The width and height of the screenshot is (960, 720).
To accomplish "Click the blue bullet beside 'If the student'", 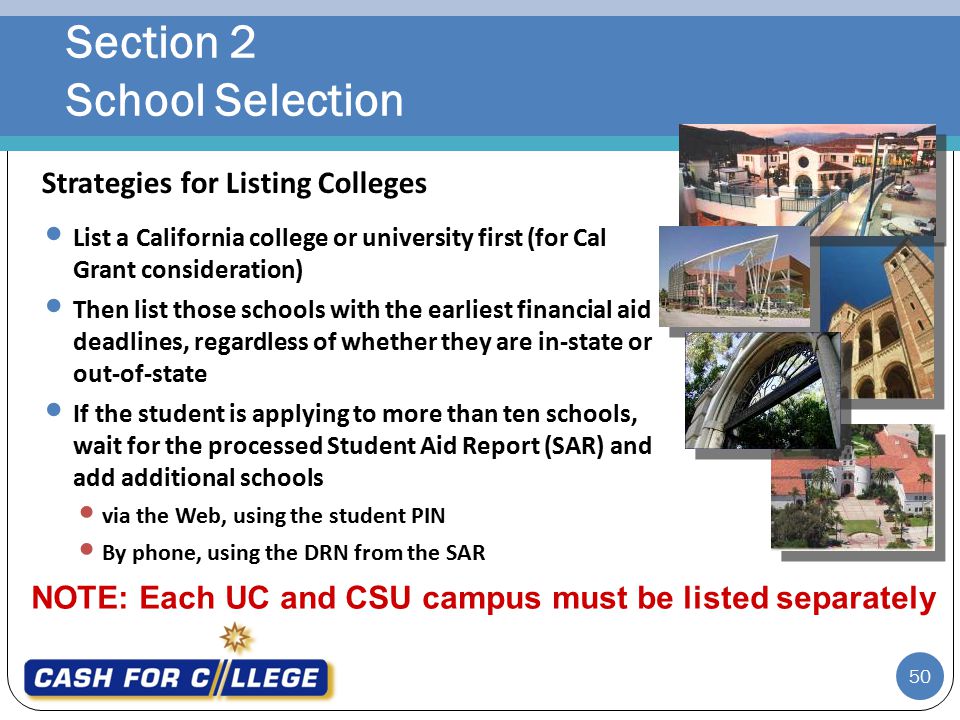I will [54, 410].
